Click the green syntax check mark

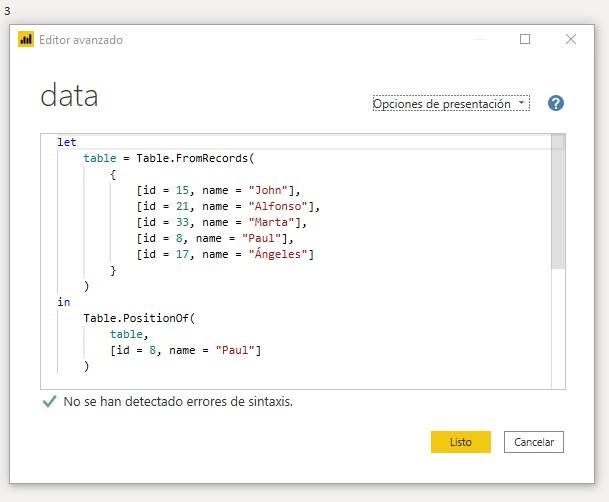49,401
